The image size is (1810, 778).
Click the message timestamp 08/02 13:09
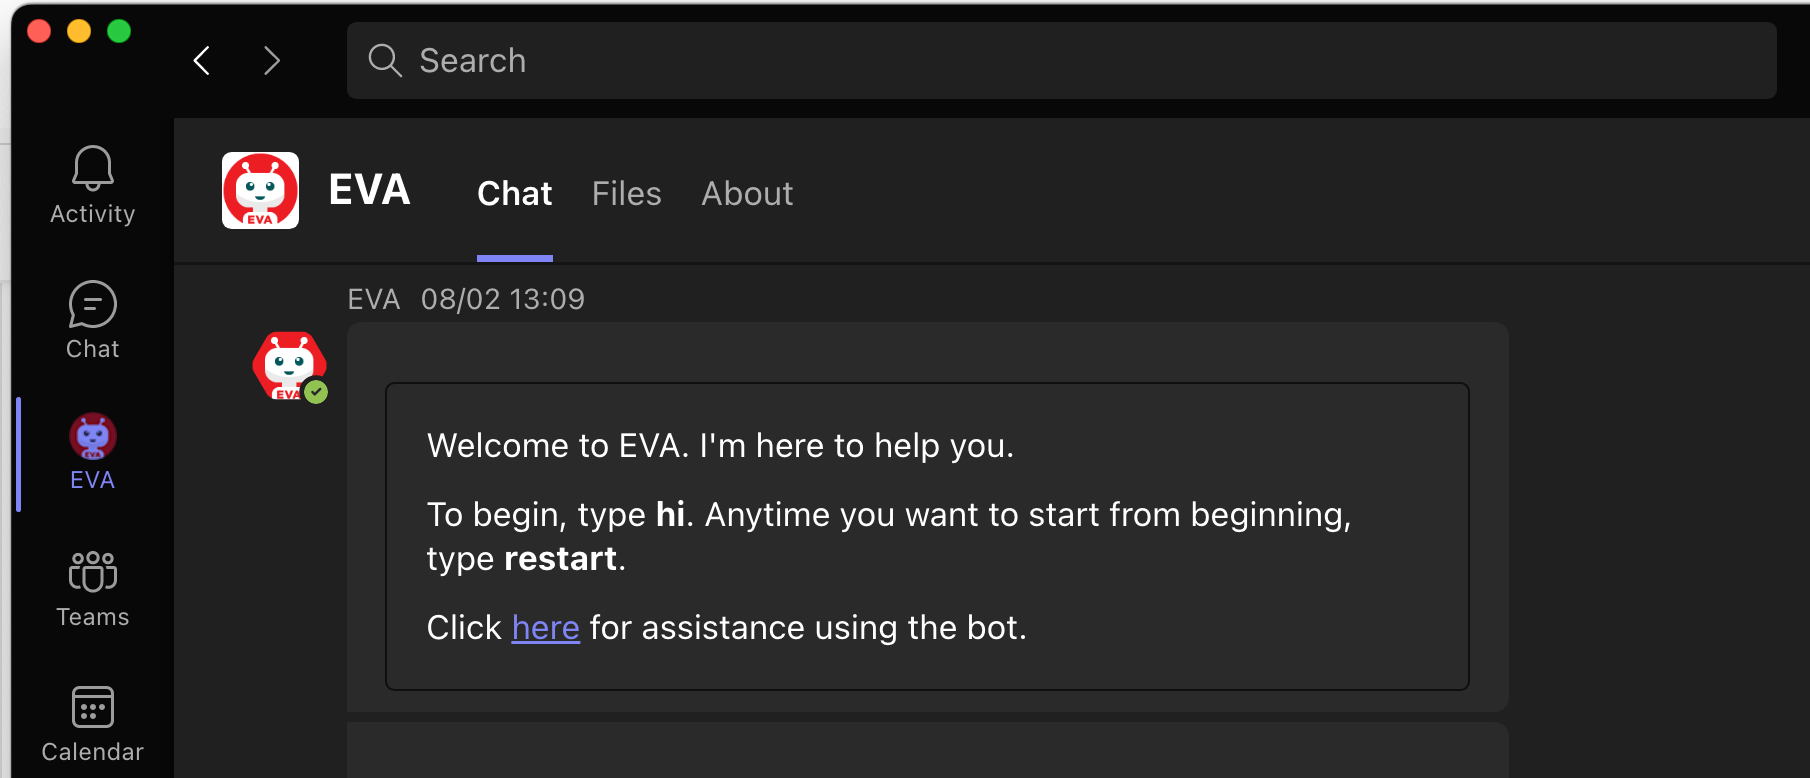(502, 299)
